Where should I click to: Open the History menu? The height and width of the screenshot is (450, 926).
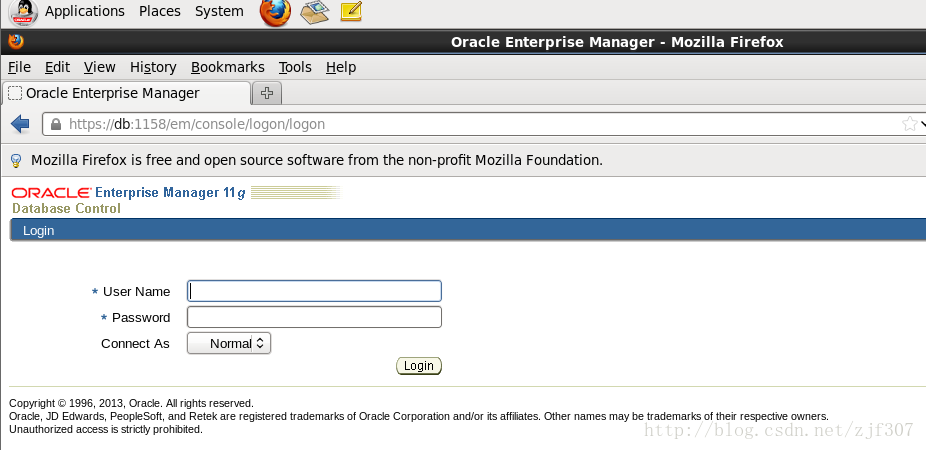(x=154, y=67)
